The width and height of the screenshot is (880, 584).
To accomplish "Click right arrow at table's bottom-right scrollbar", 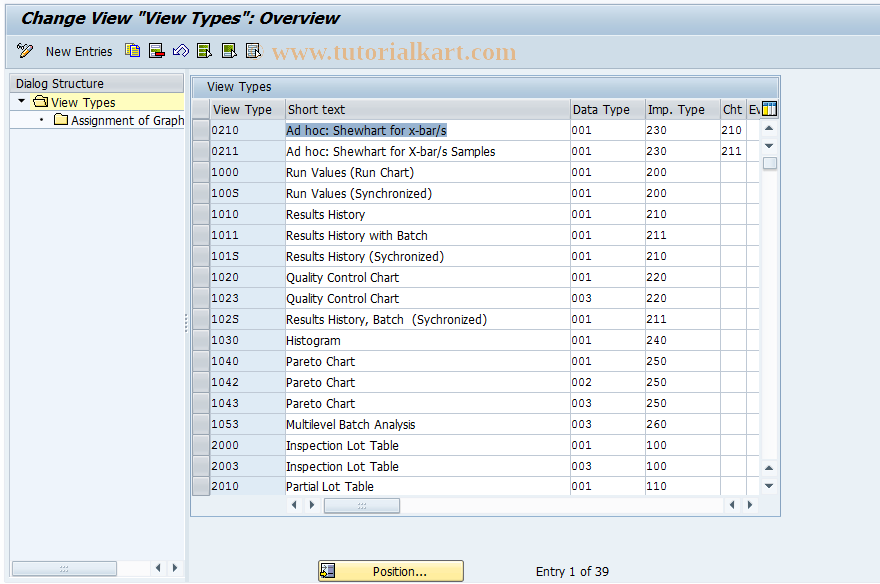I will point(750,505).
